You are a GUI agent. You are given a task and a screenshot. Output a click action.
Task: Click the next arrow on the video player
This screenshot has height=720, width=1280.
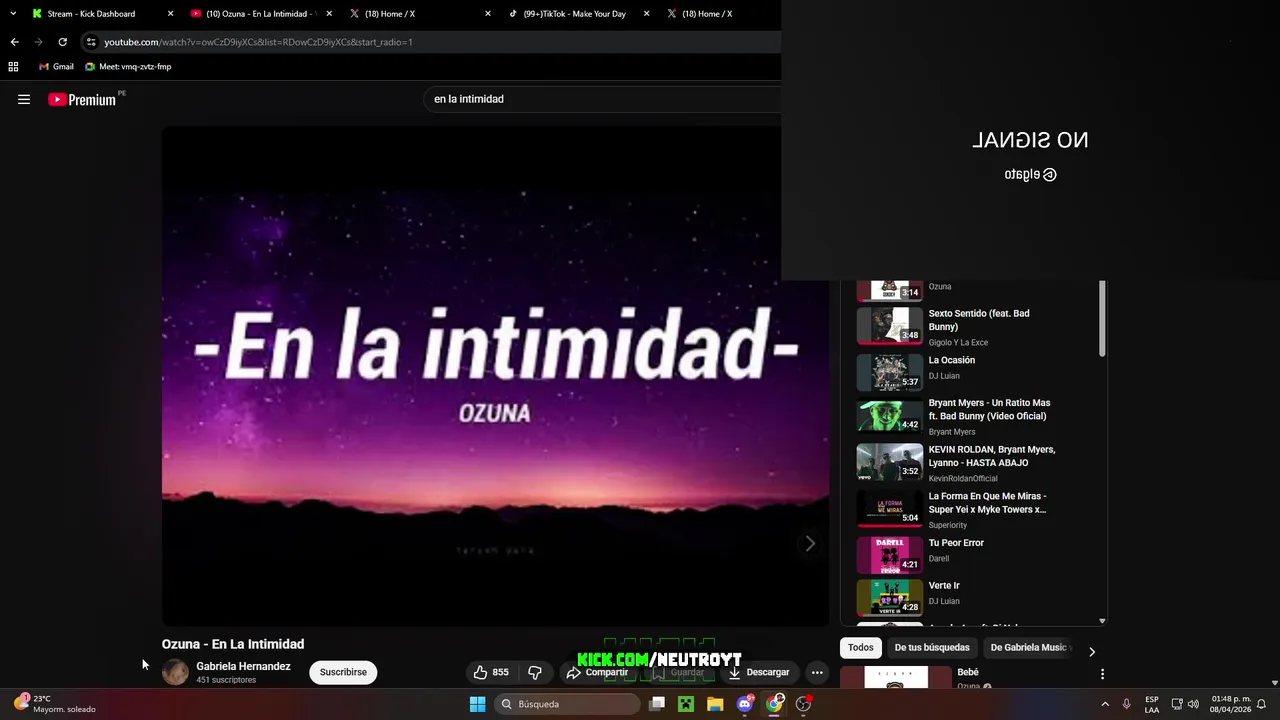pyautogui.click(x=810, y=543)
